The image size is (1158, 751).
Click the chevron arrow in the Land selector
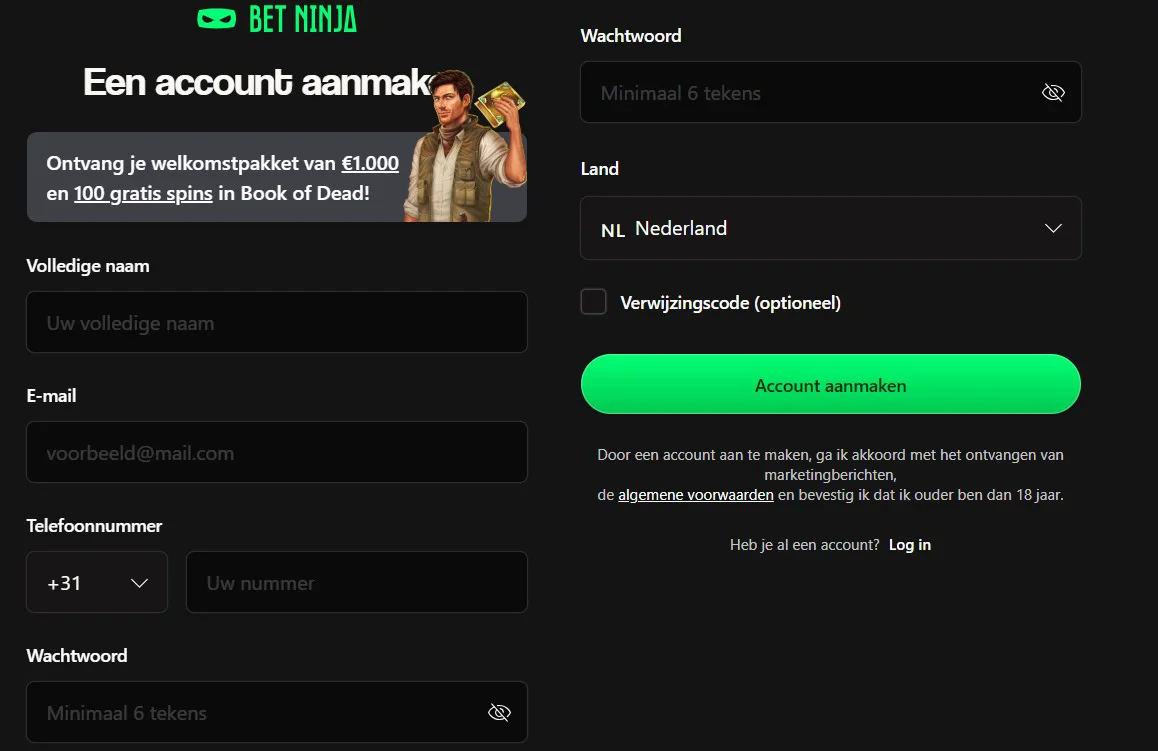point(1053,228)
